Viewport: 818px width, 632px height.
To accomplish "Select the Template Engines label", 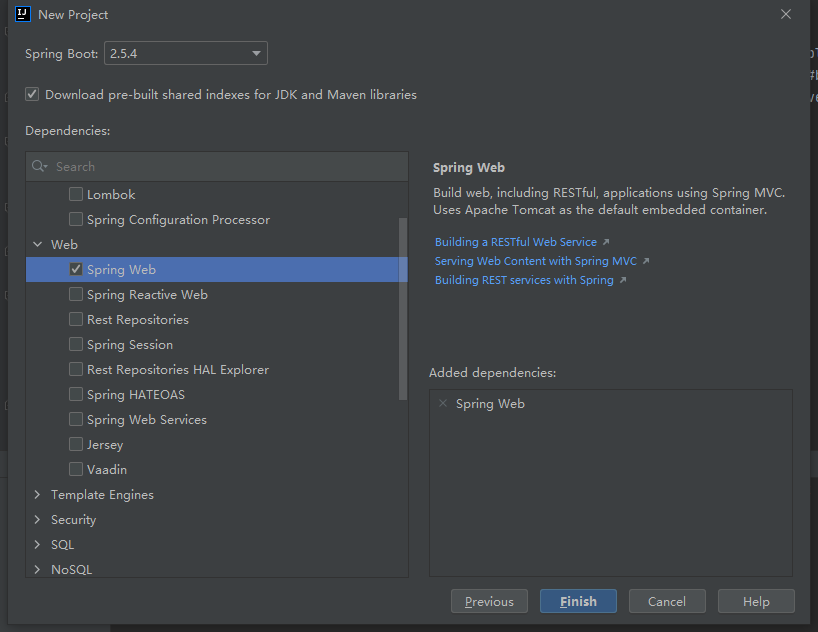I will tap(102, 495).
